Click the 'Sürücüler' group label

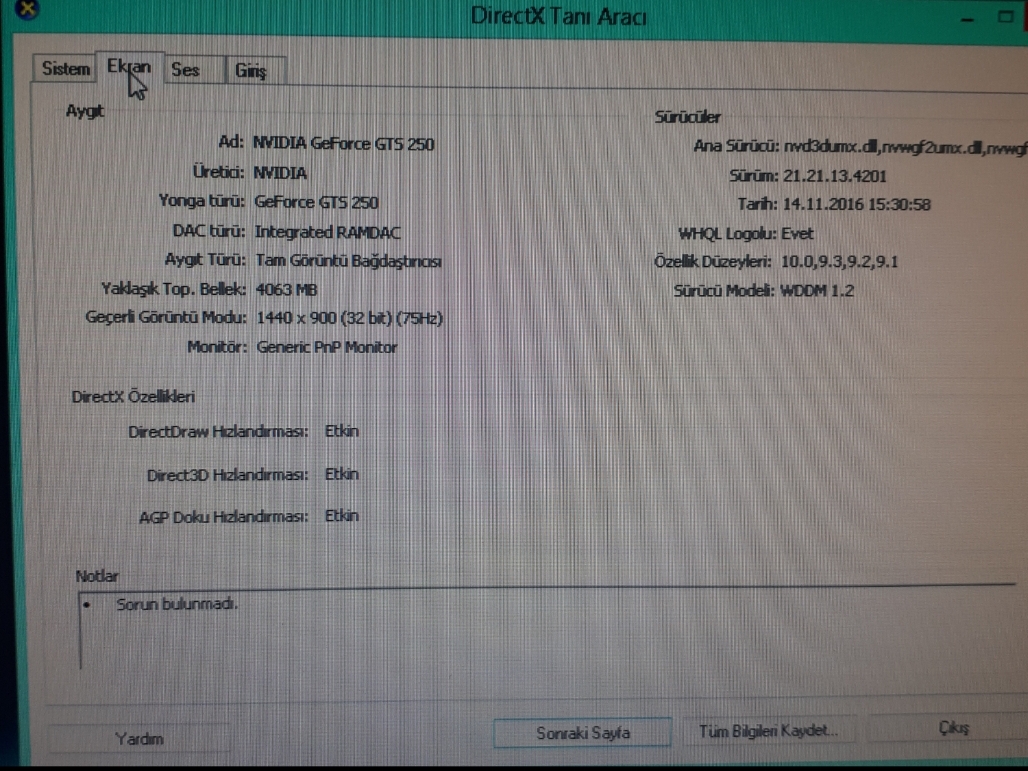pos(687,117)
